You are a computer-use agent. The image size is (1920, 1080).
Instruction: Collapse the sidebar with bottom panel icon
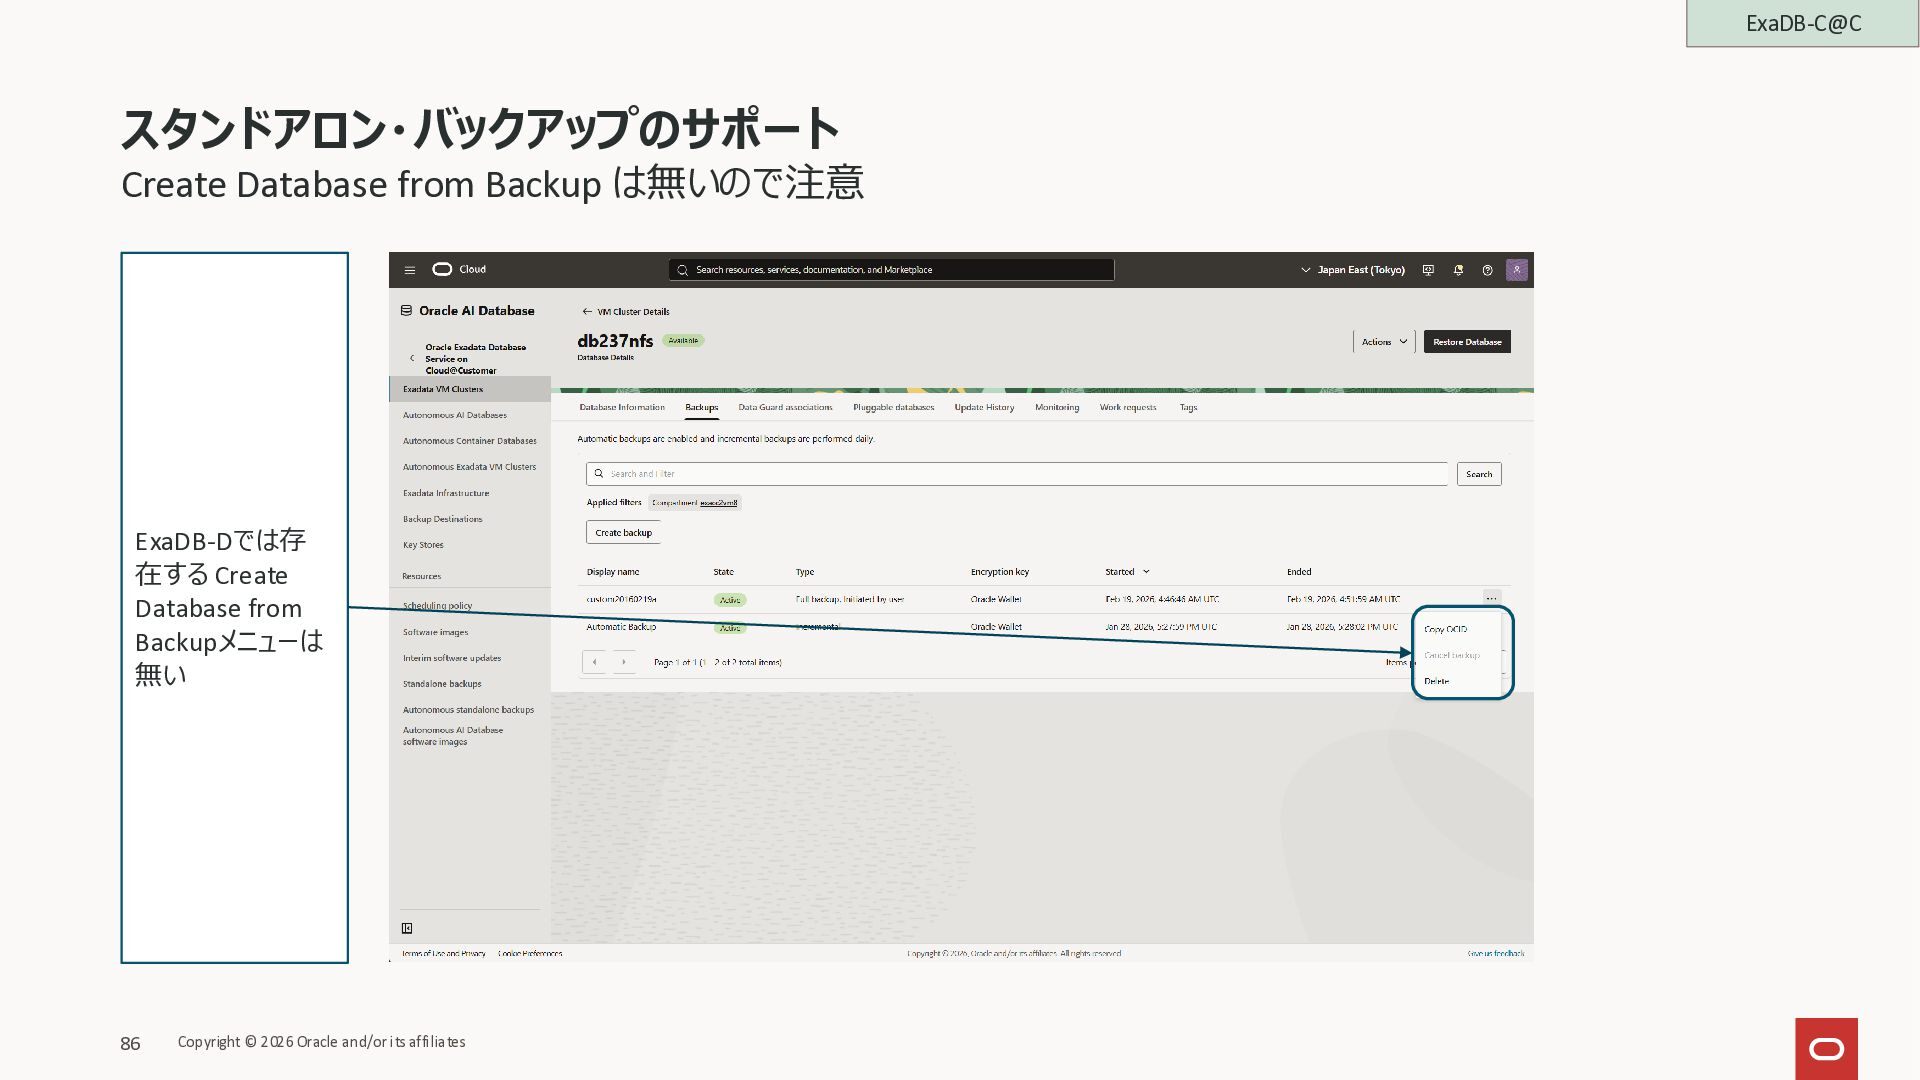click(407, 928)
